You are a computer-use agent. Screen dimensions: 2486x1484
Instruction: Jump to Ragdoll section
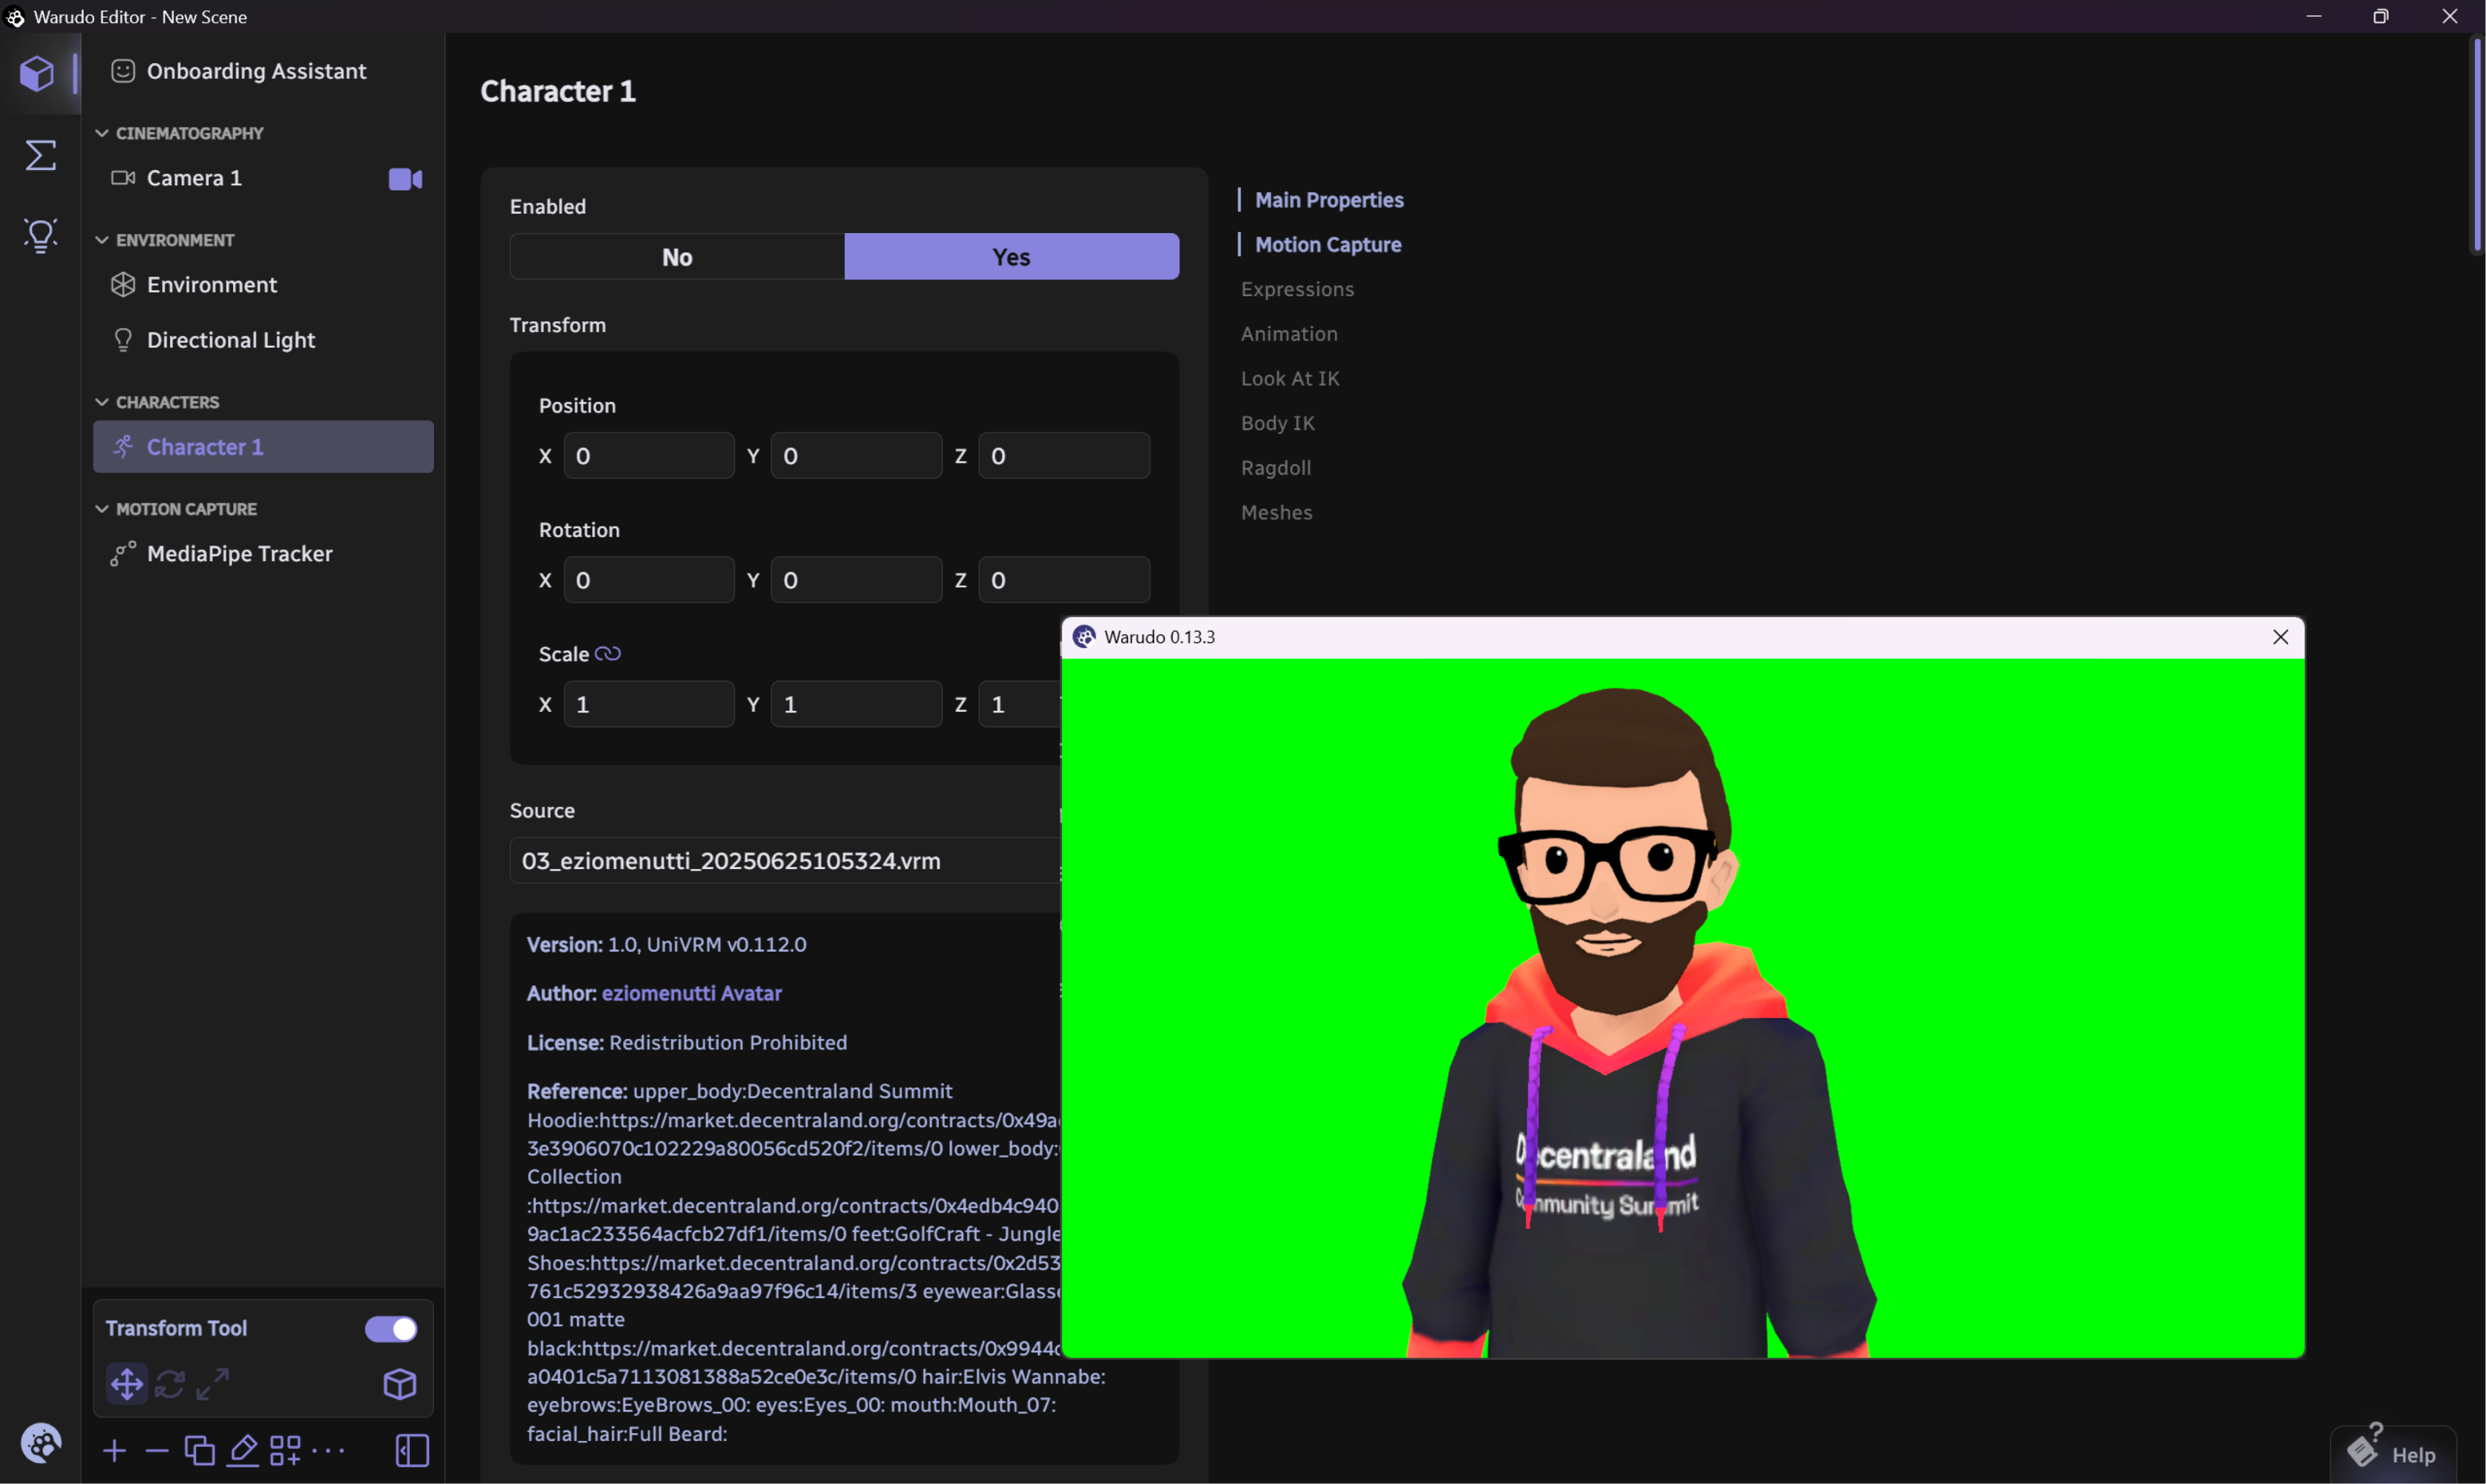[1276, 468]
